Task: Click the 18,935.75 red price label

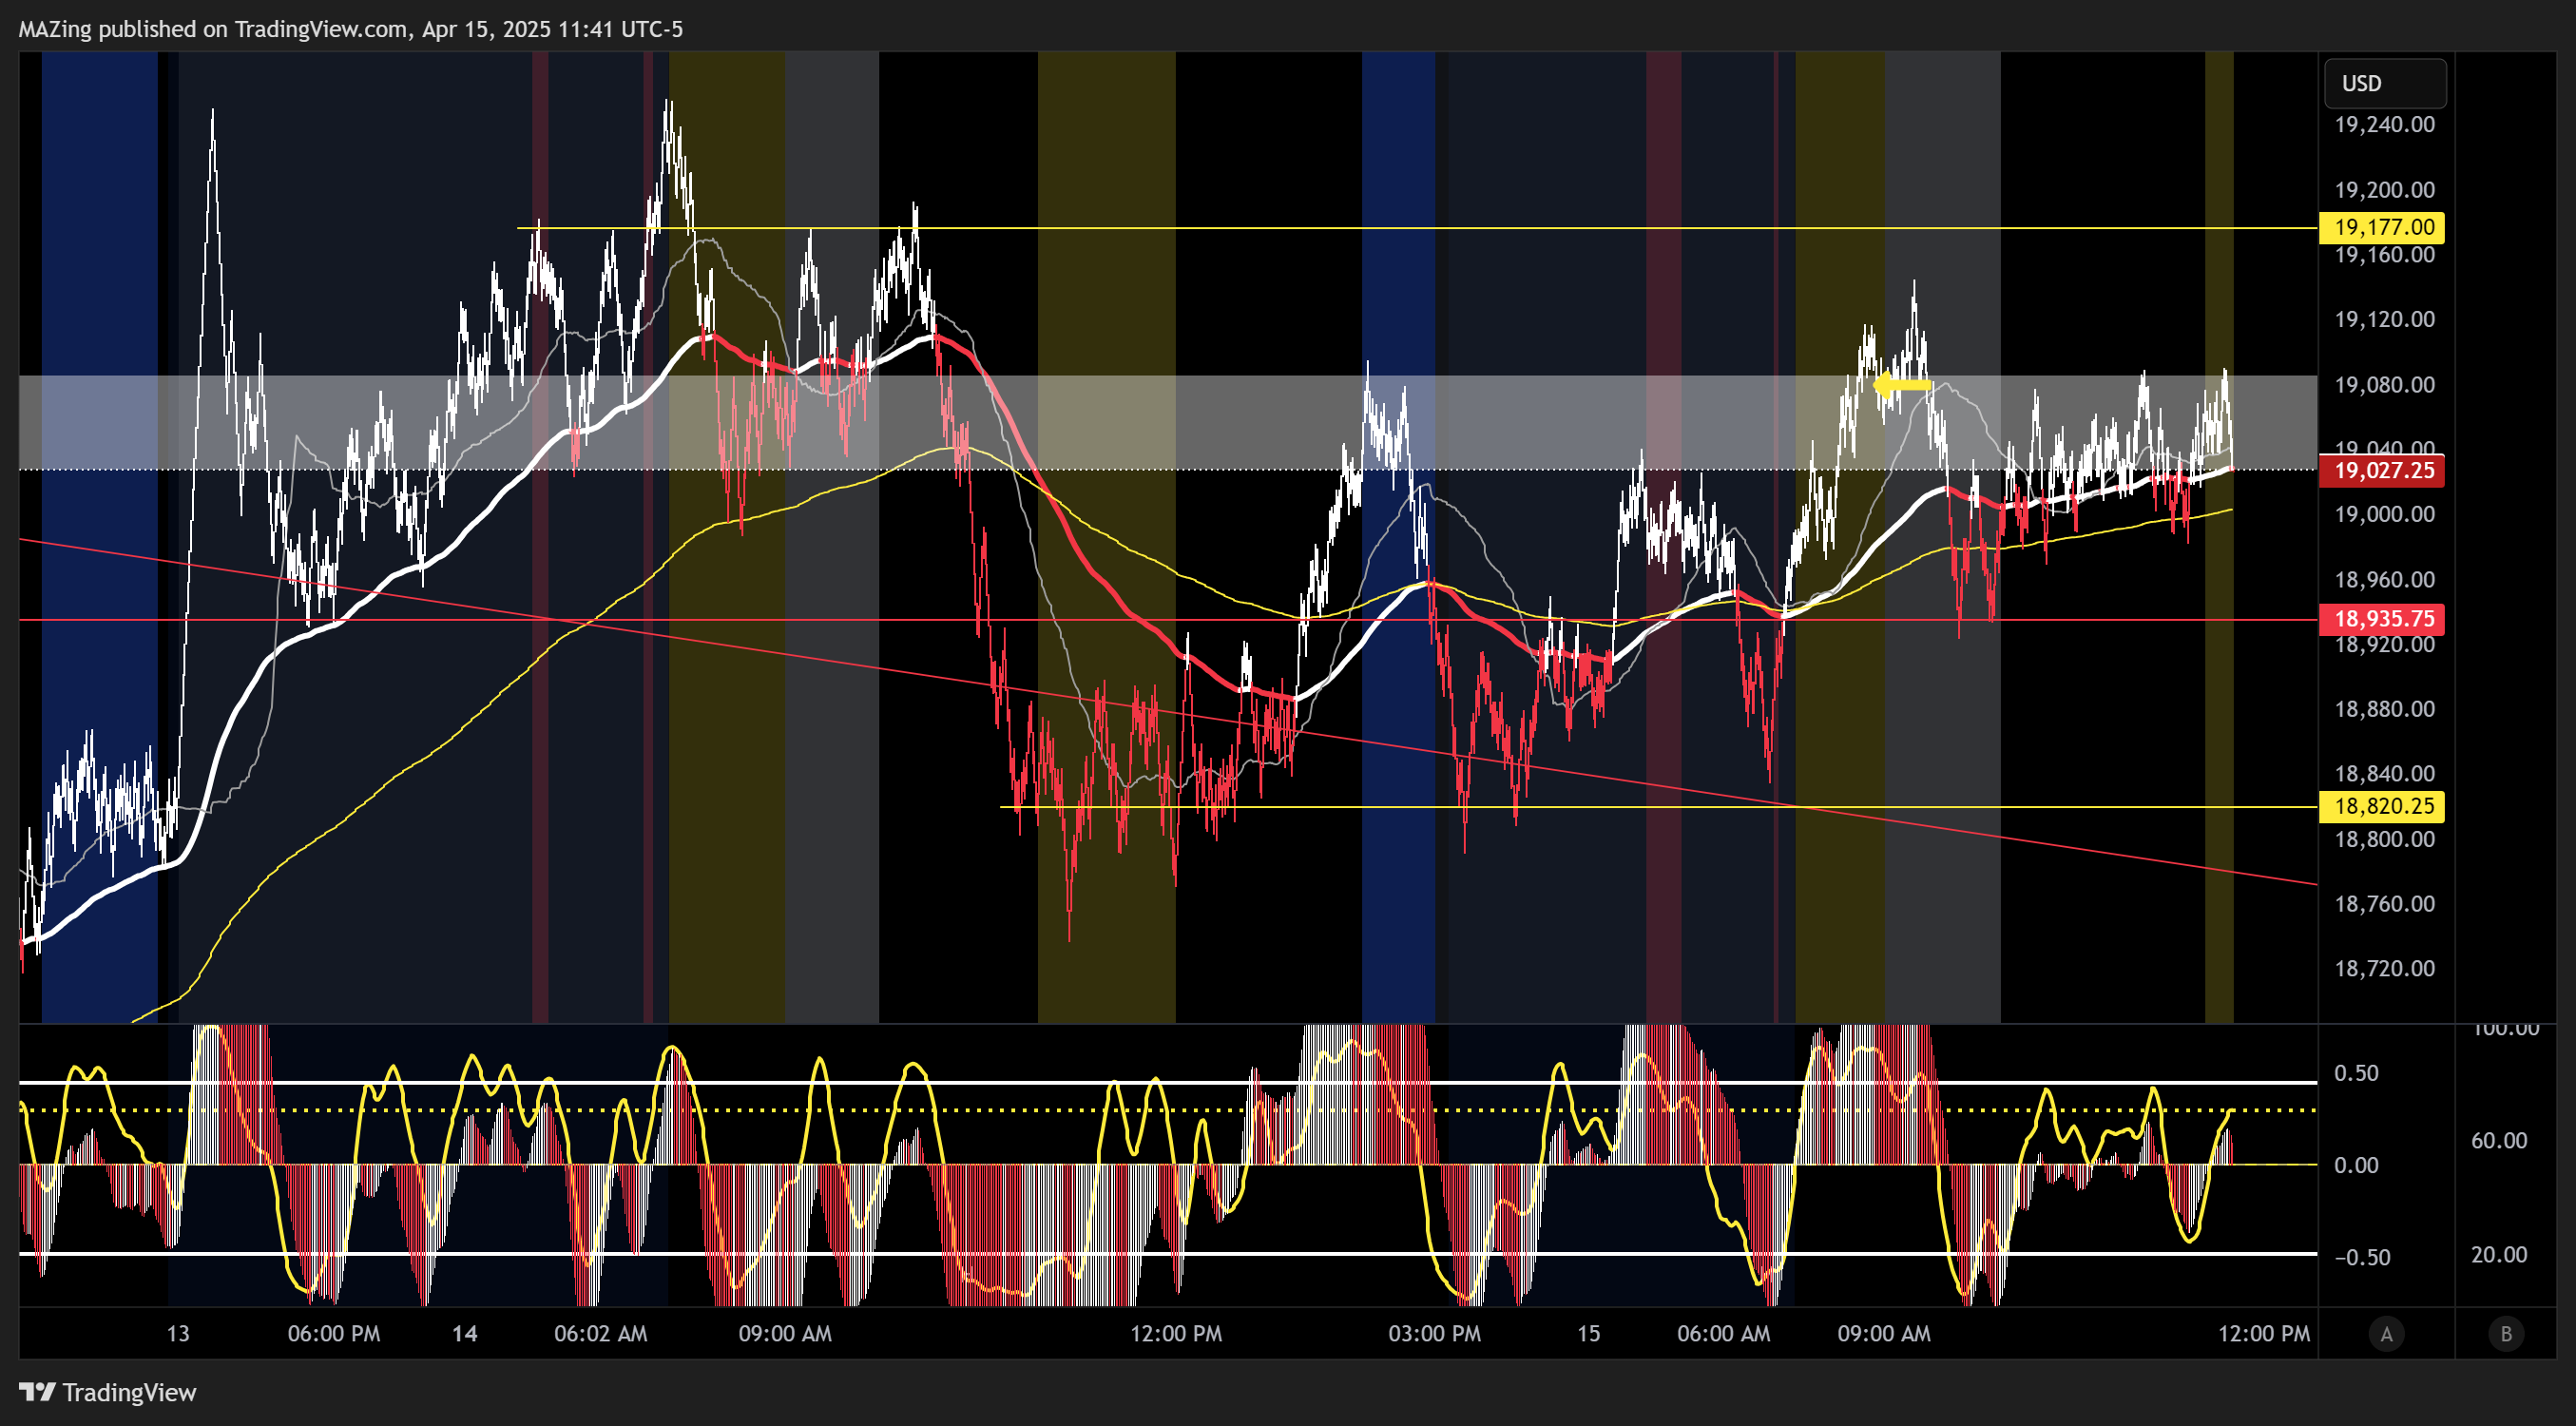Action: click(2382, 619)
